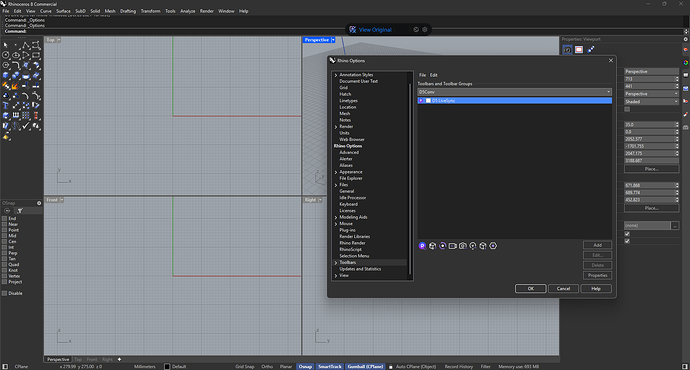Click the video camera icon in toolbar preview
Screen dimensions: 690x370
pyautogui.click(x=452, y=246)
